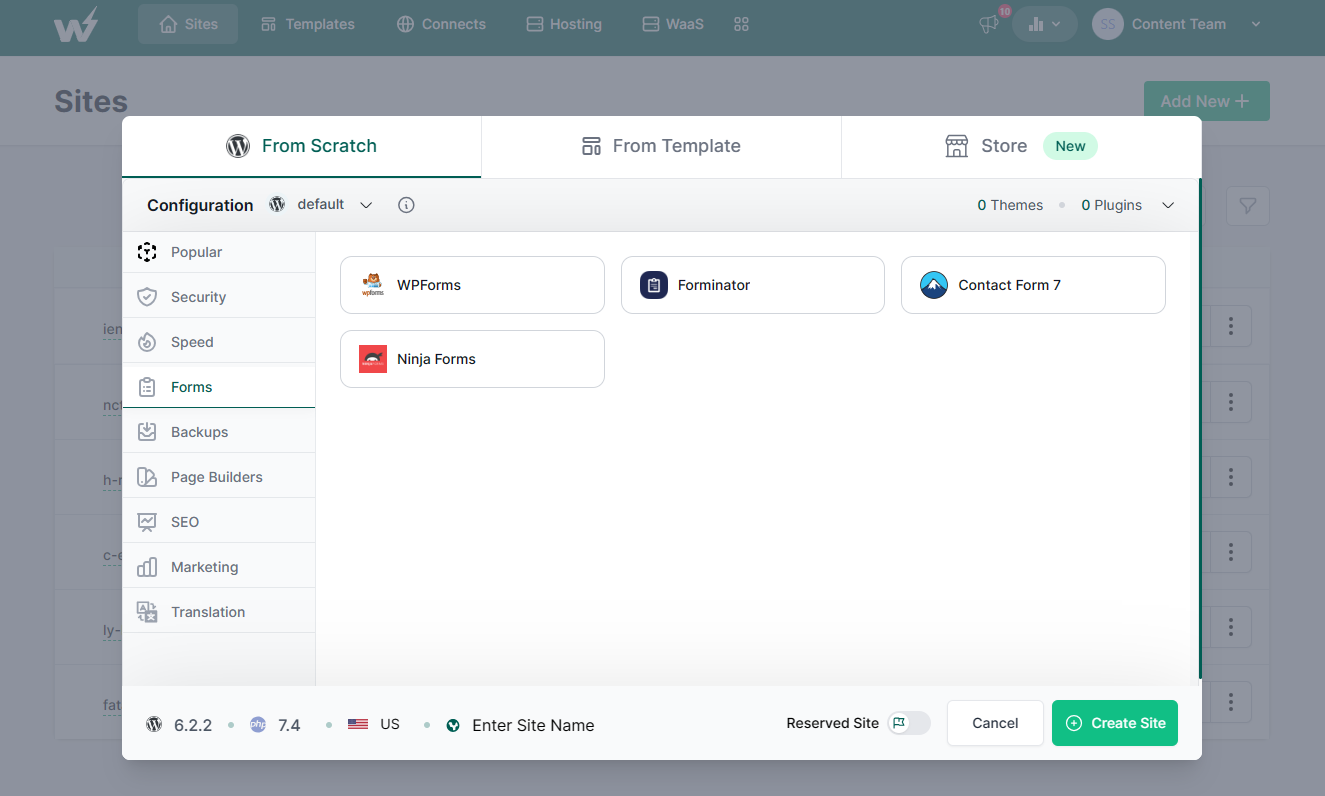The height and width of the screenshot is (796, 1325).
Task: Click the Sites page heading
Action: (x=91, y=101)
